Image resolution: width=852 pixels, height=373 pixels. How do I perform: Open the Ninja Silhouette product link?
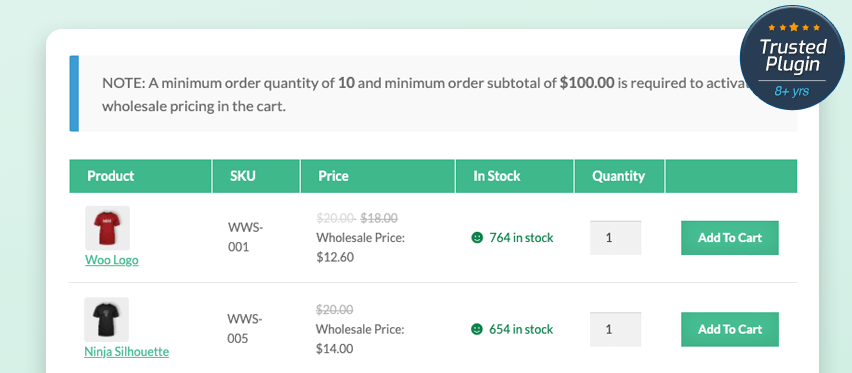(127, 352)
